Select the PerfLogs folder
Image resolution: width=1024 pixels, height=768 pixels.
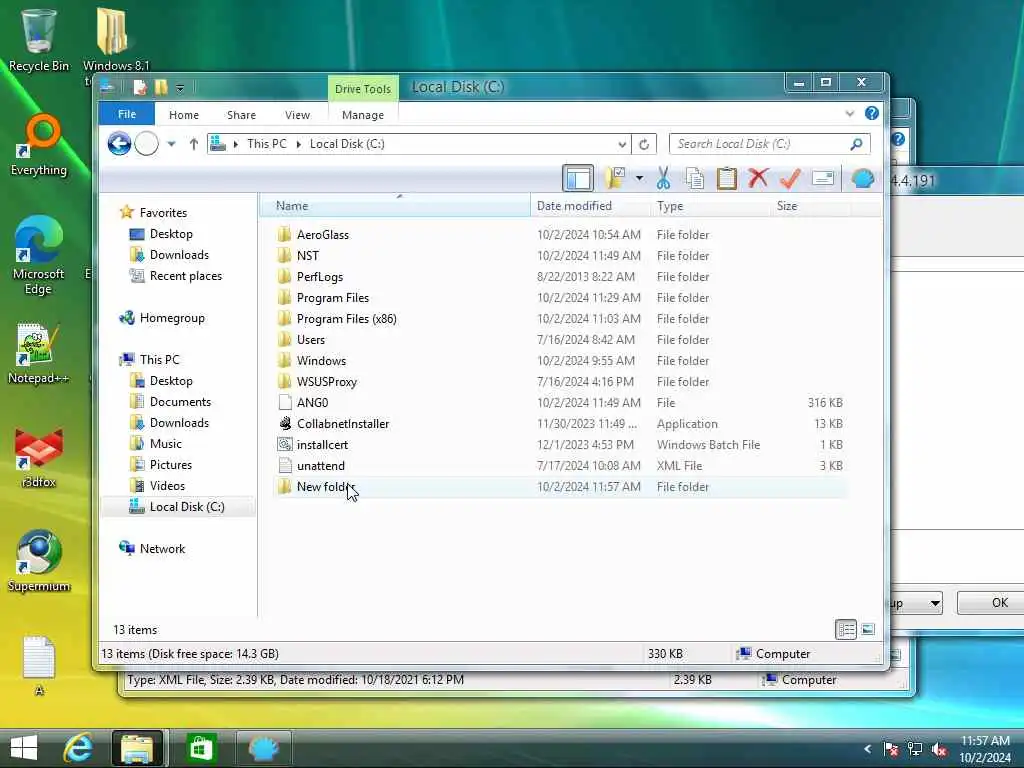tap(319, 276)
